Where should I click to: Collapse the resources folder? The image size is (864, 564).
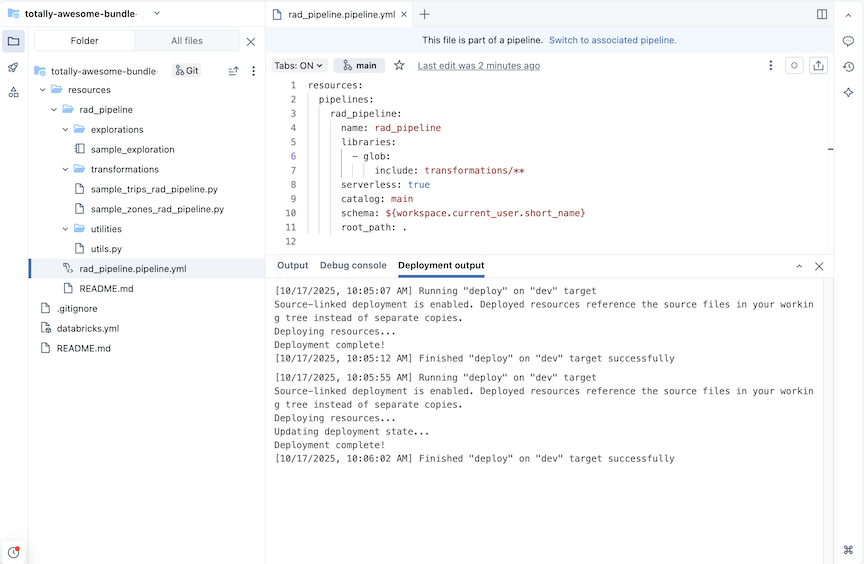[43, 90]
